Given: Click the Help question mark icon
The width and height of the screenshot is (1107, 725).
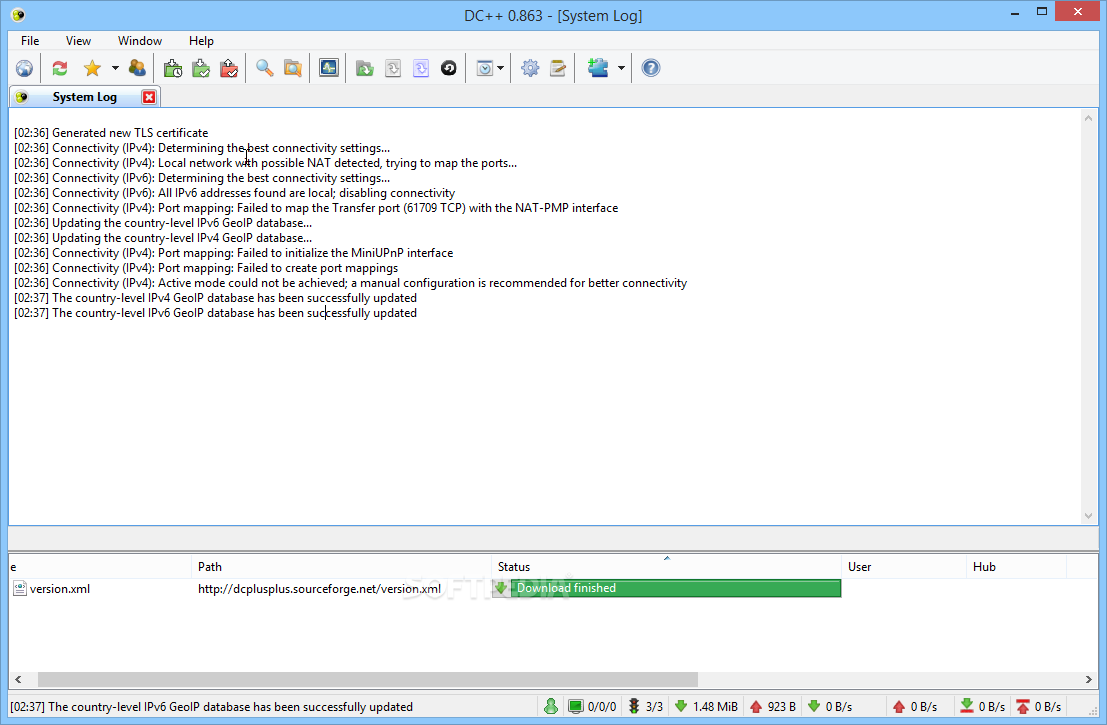Looking at the screenshot, I should click(651, 68).
